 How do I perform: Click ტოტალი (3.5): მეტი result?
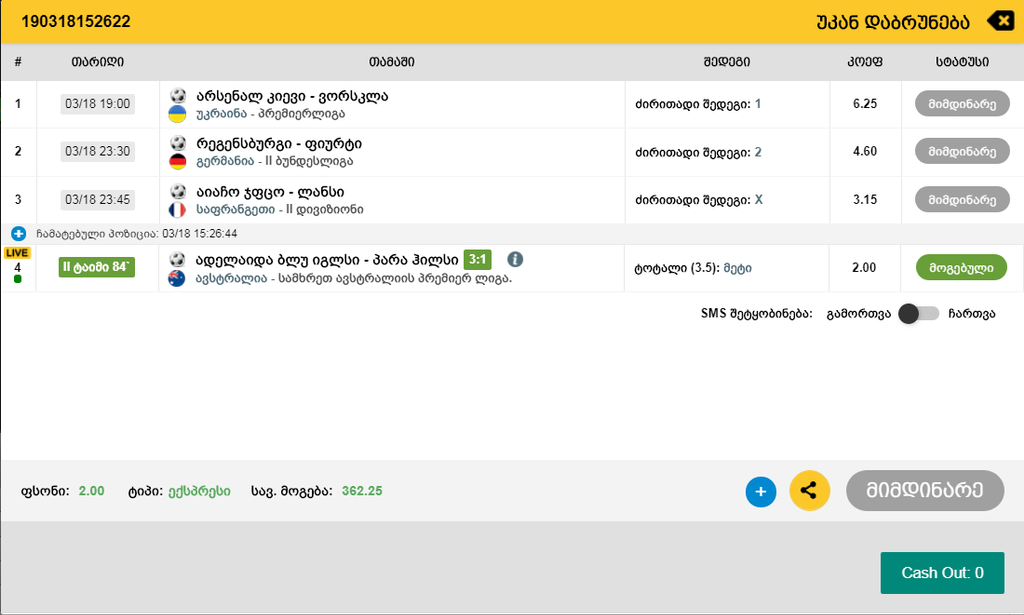pyautogui.click(x=693, y=268)
